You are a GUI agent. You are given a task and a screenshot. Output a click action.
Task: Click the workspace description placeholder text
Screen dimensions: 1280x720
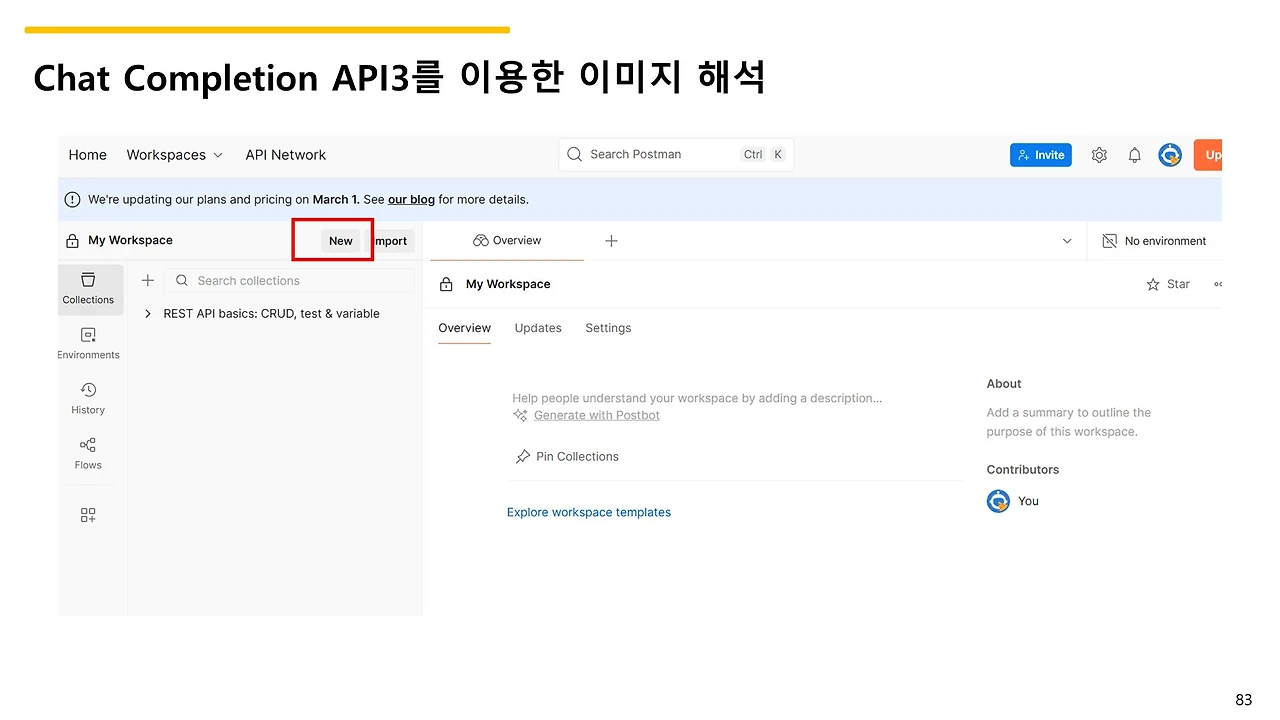697,398
